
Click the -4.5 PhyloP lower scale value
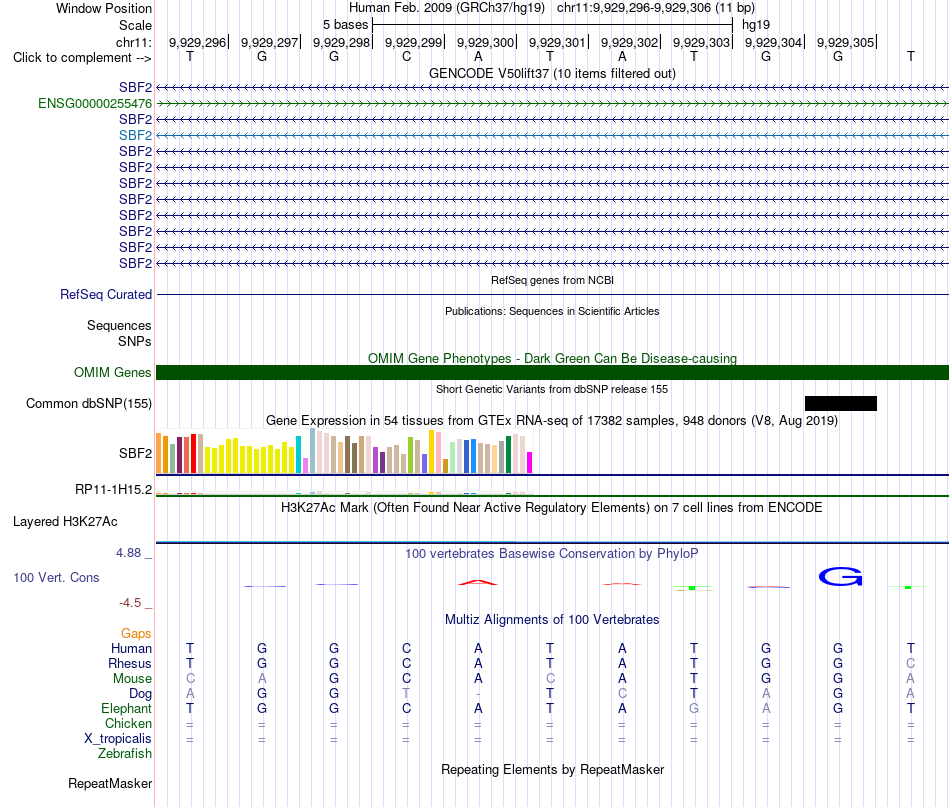point(130,603)
